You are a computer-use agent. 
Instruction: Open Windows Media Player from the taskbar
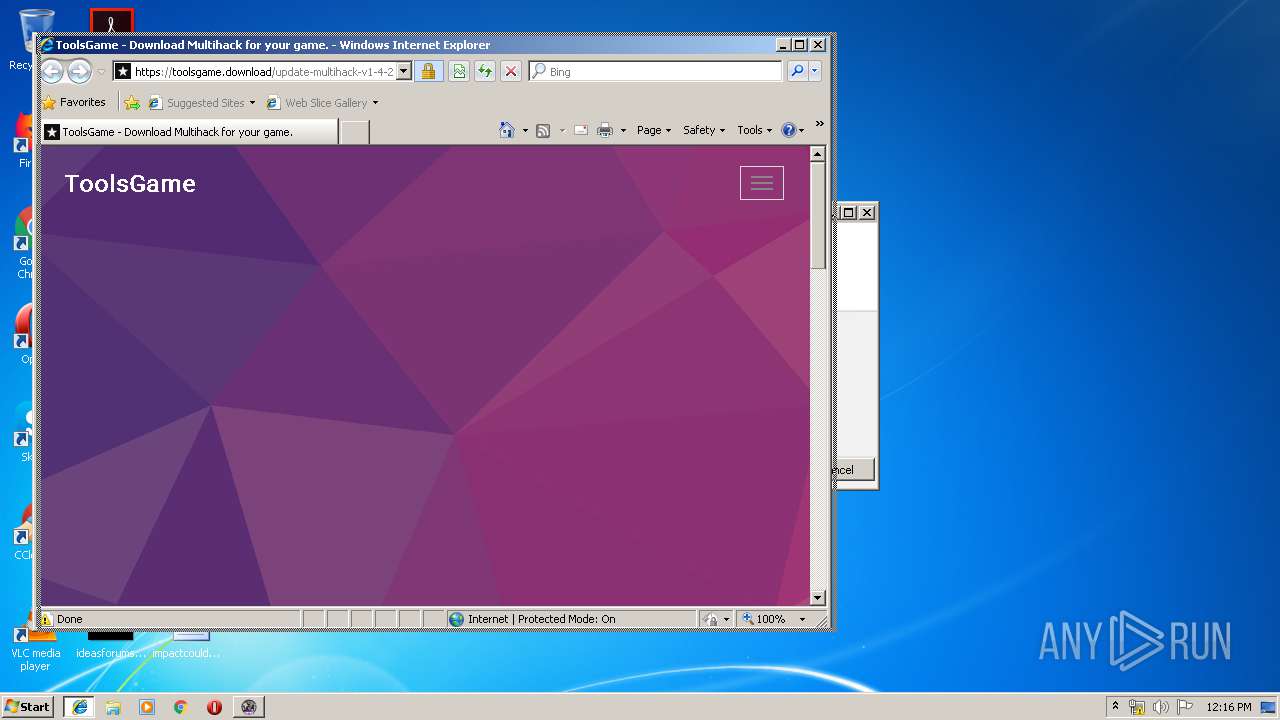[147, 706]
